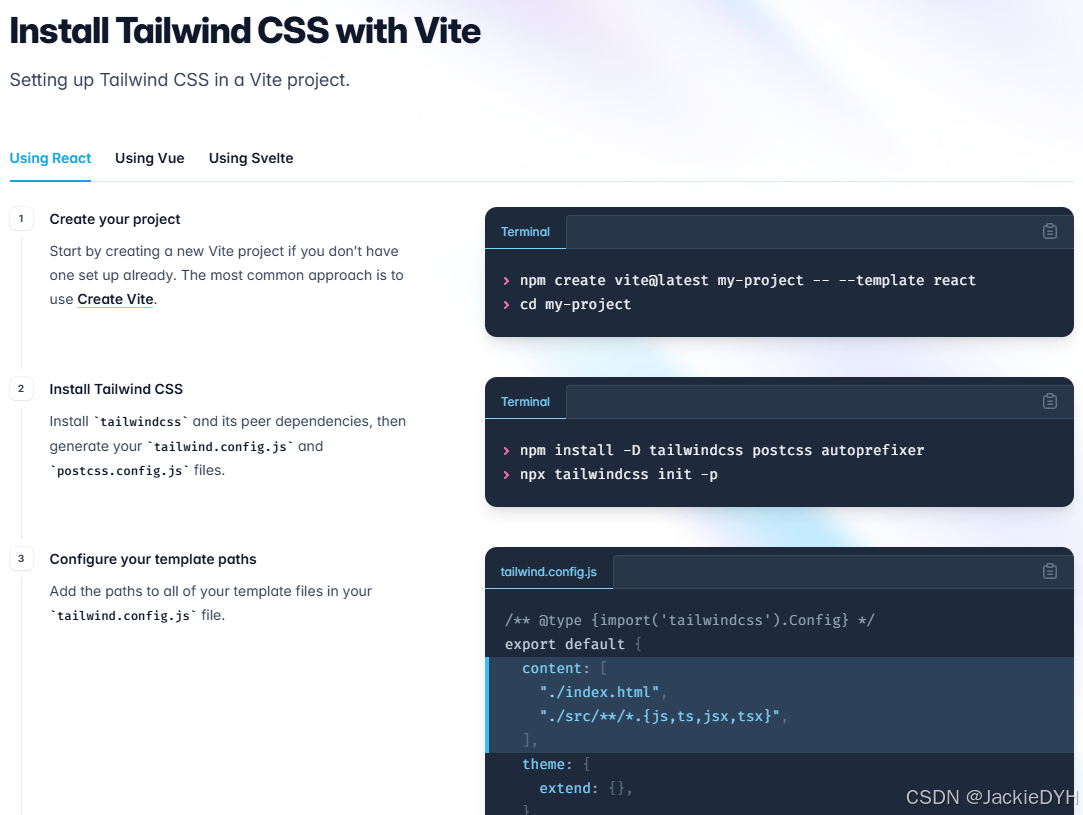Viewport: 1083px width, 815px height.
Task: Copy the tailwind.config.js code snippet
Action: click(x=1049, y=569)
